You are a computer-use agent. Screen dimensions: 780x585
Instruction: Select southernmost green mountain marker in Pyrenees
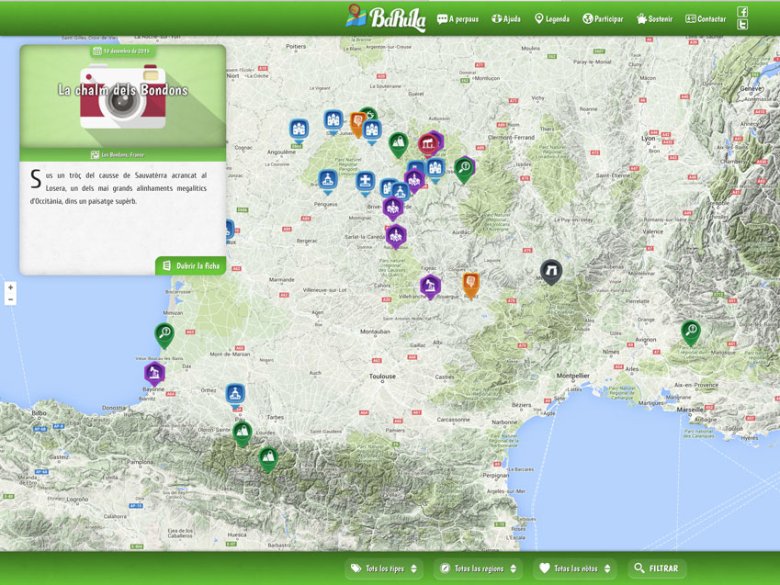pos(268,459)
